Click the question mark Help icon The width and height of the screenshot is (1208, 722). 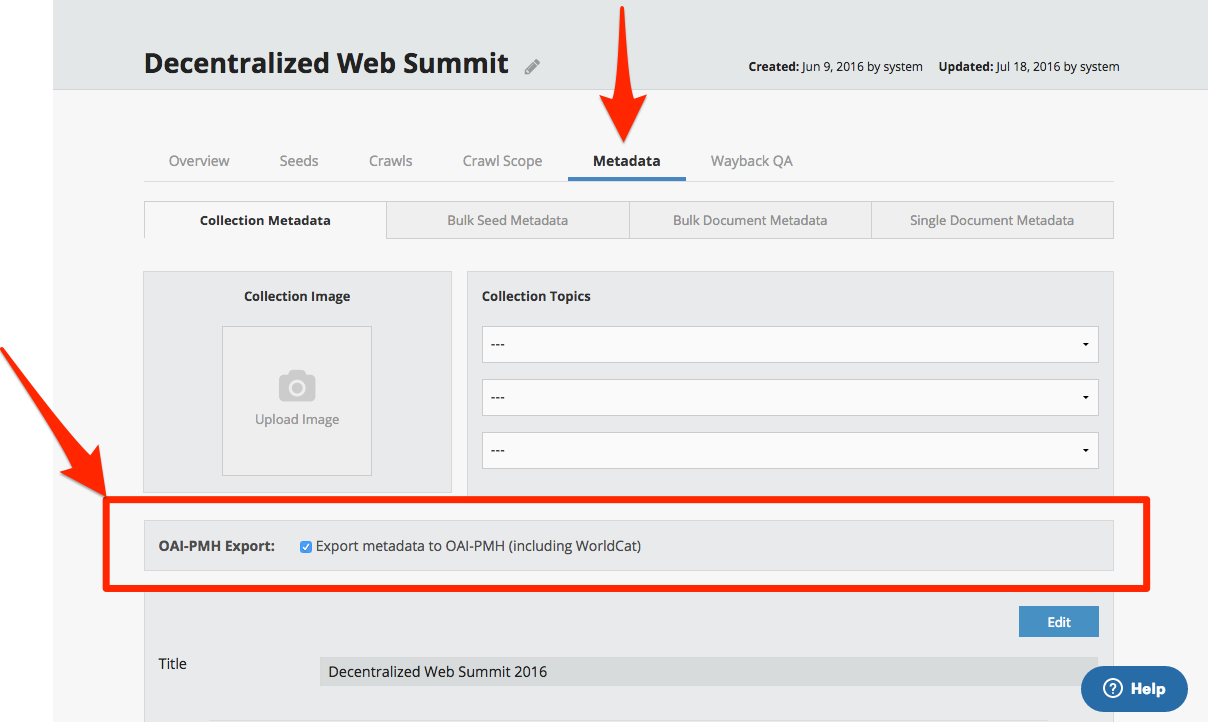1113,688
